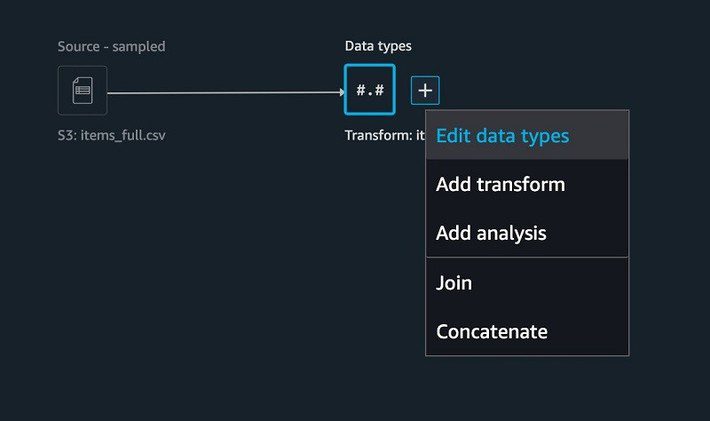710x421 pixels.
Task: Select Add analysis menu entry
Action: coord(527,233)
